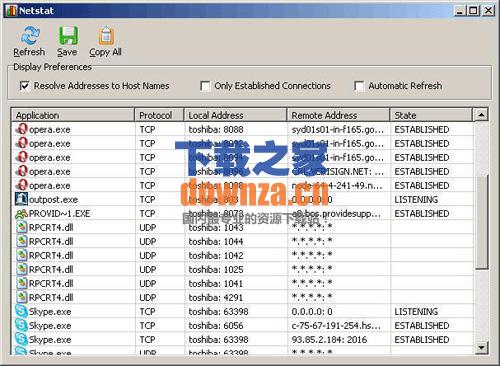Select the outpost.exe application icon
The image size is (500, 366).
(21, 199)
